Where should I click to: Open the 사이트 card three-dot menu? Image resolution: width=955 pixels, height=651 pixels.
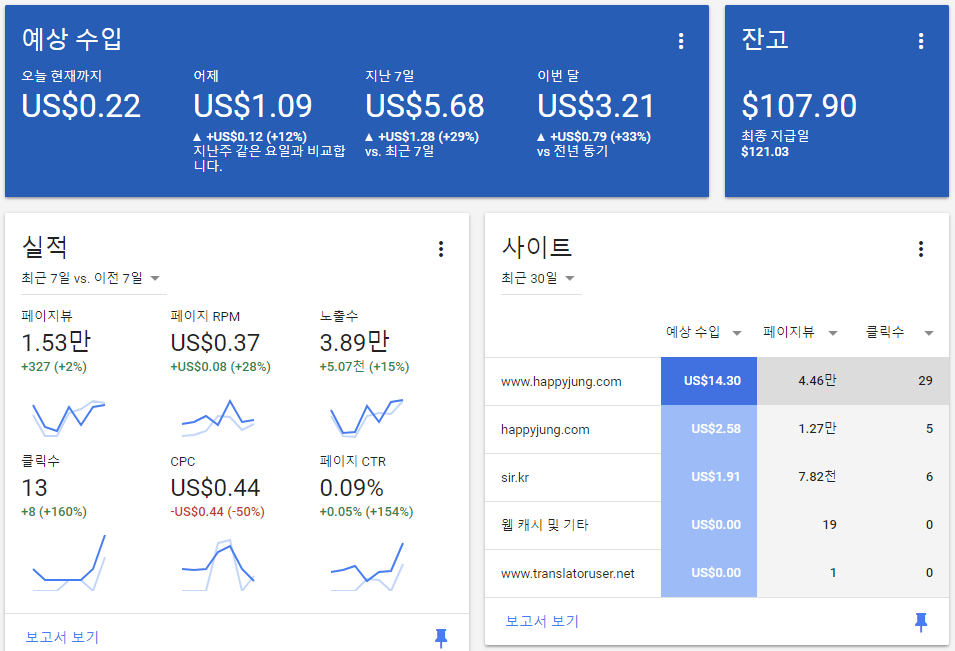pyautogui.click(x=921, y=249)
